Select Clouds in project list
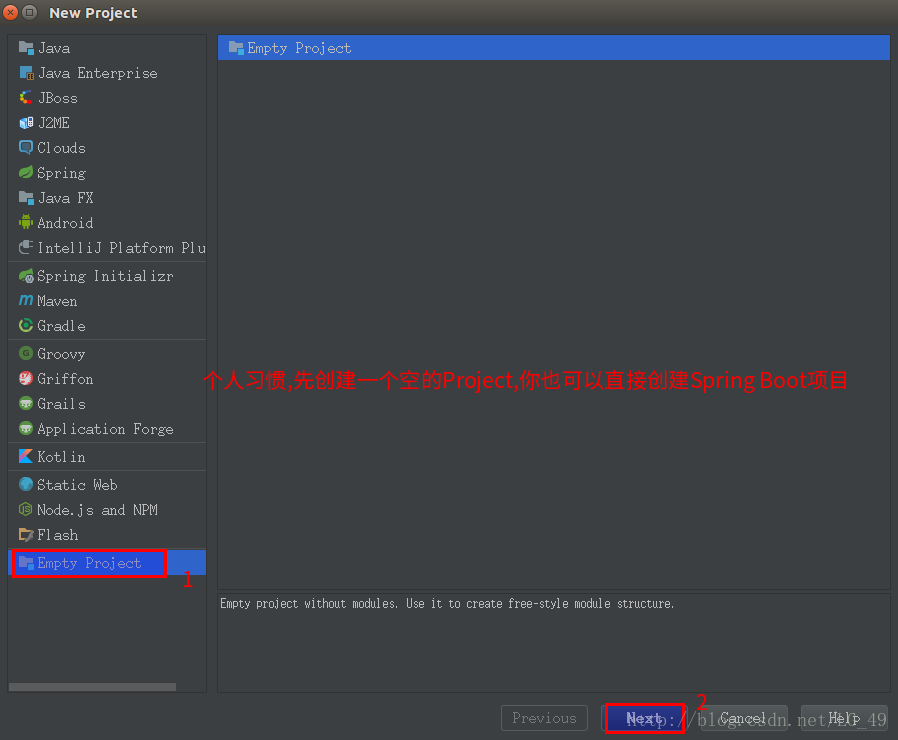898x740 pixels. point(107,148)
